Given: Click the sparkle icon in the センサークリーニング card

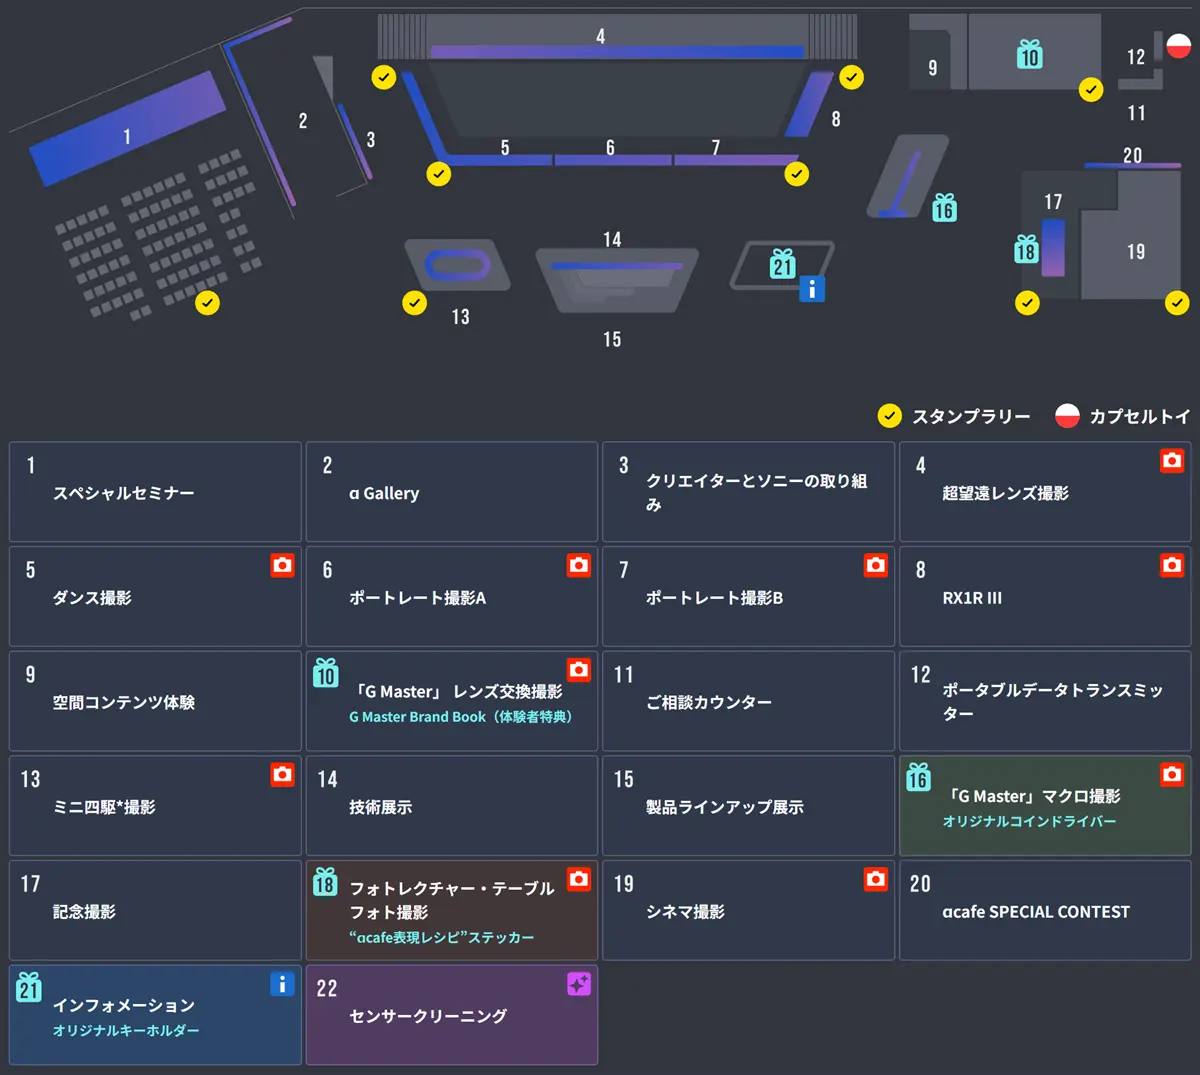Looking at the screenshot, I should 579,984.
